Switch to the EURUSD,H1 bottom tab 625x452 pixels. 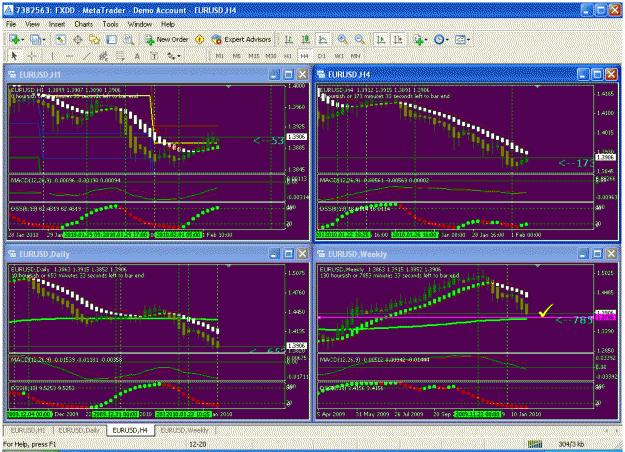[28, 430]
